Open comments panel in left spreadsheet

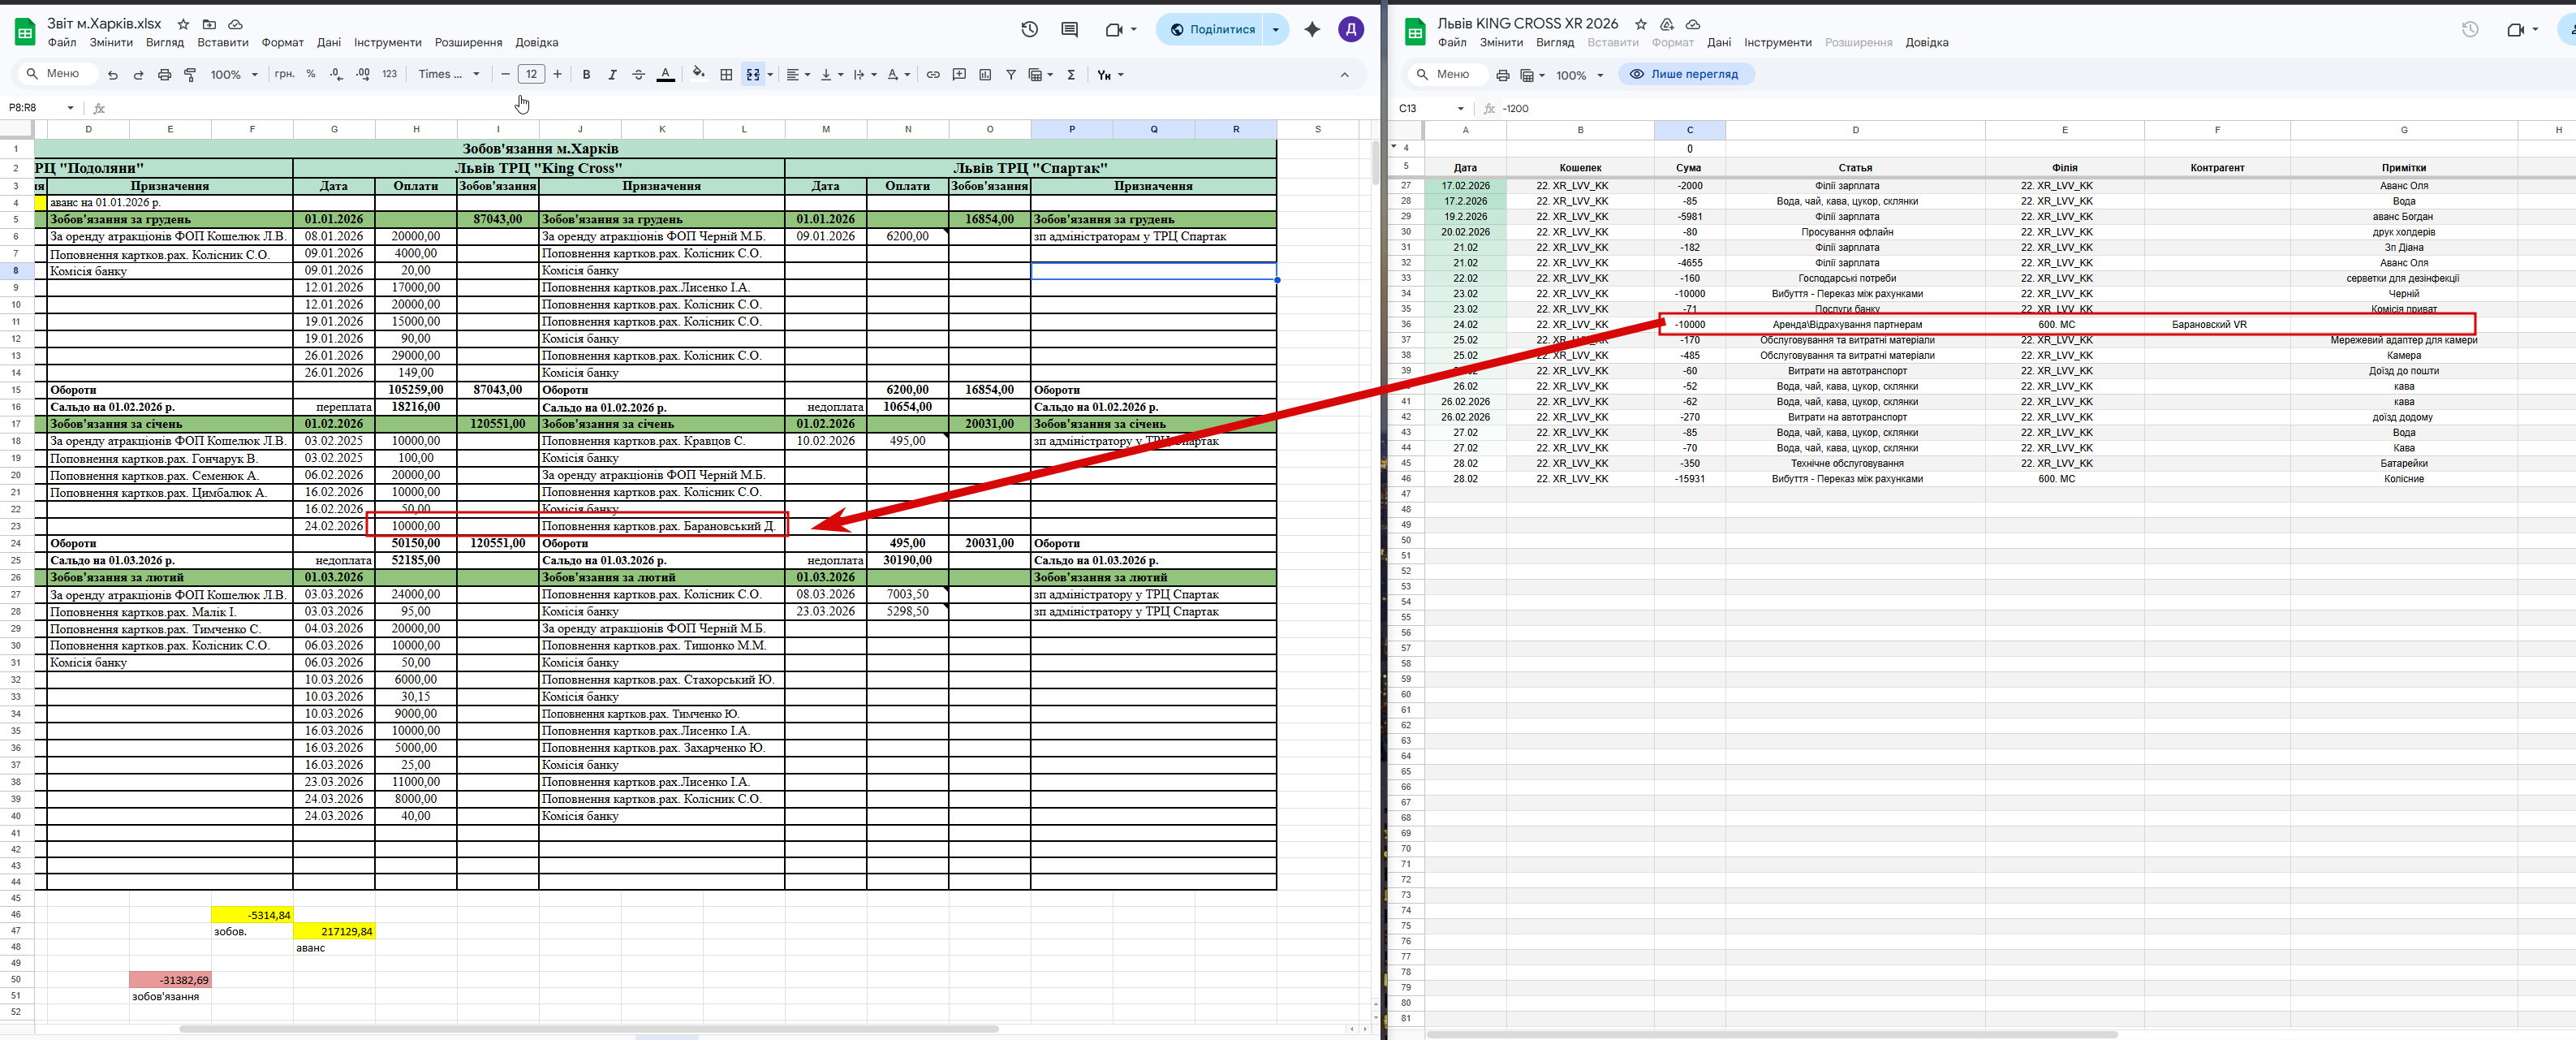[x=1069, y=30]
